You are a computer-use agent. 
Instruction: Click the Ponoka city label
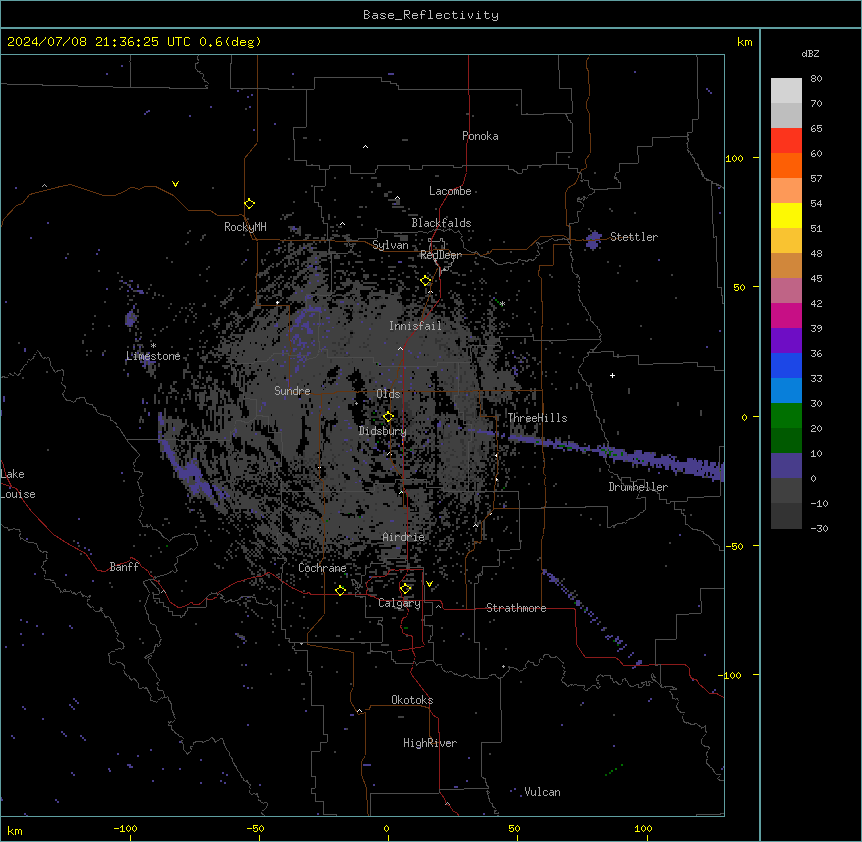(480, 136)
